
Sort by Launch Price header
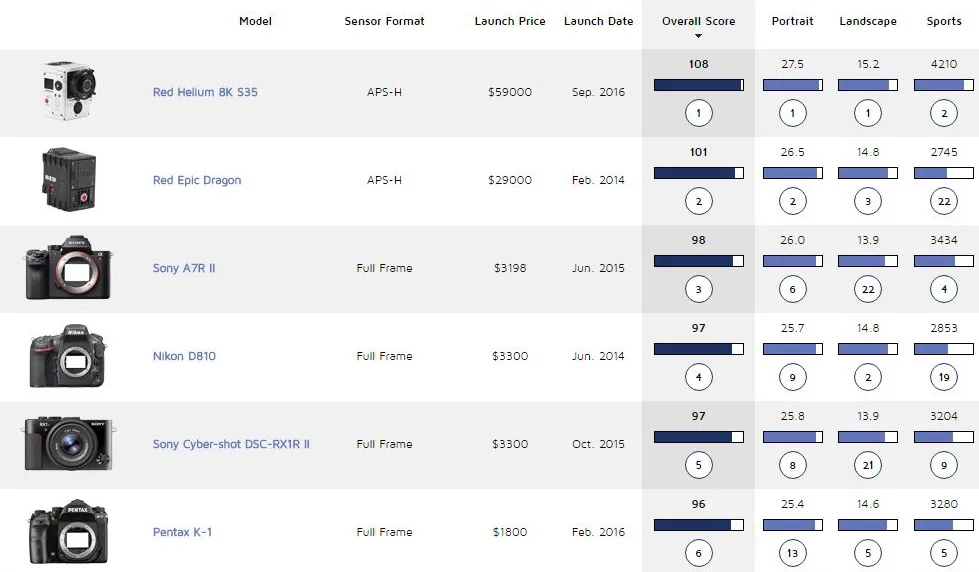pos(509,21)
